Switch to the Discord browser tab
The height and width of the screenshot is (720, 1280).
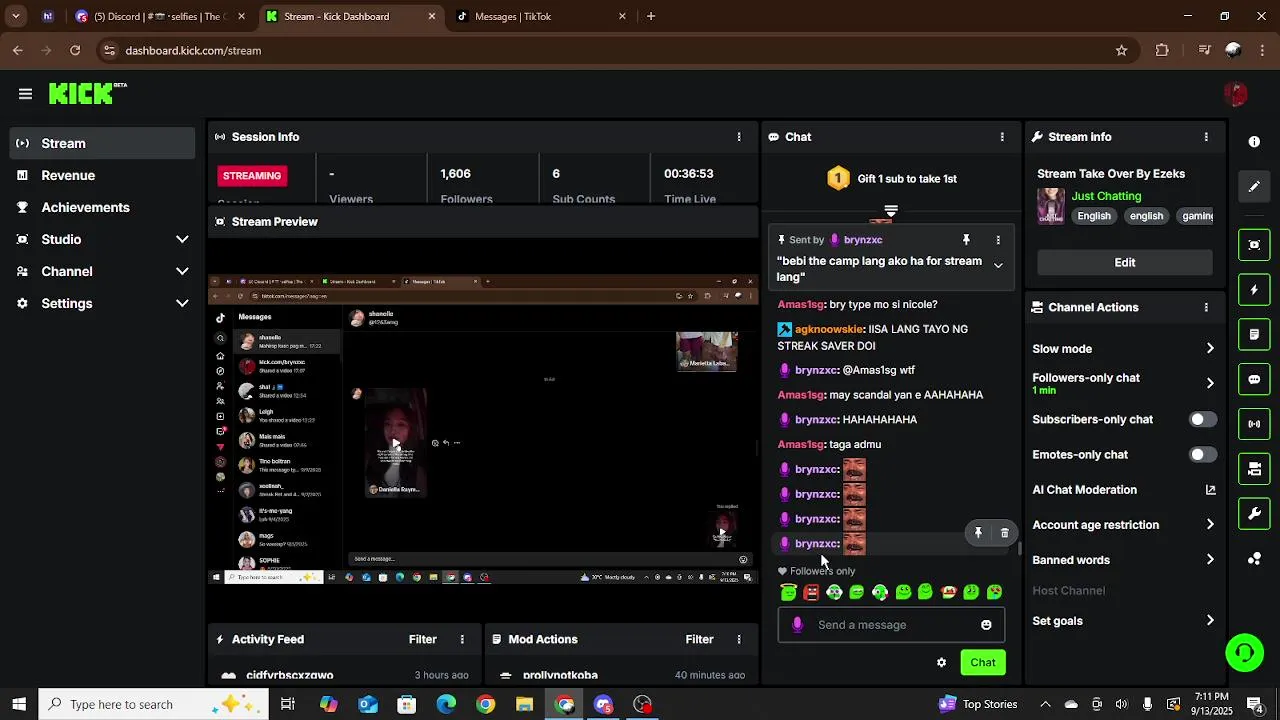[x=160, y=16]
